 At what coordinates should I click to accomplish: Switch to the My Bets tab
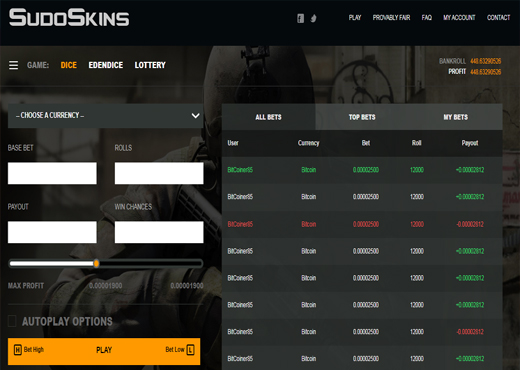(x=456, y=117)
